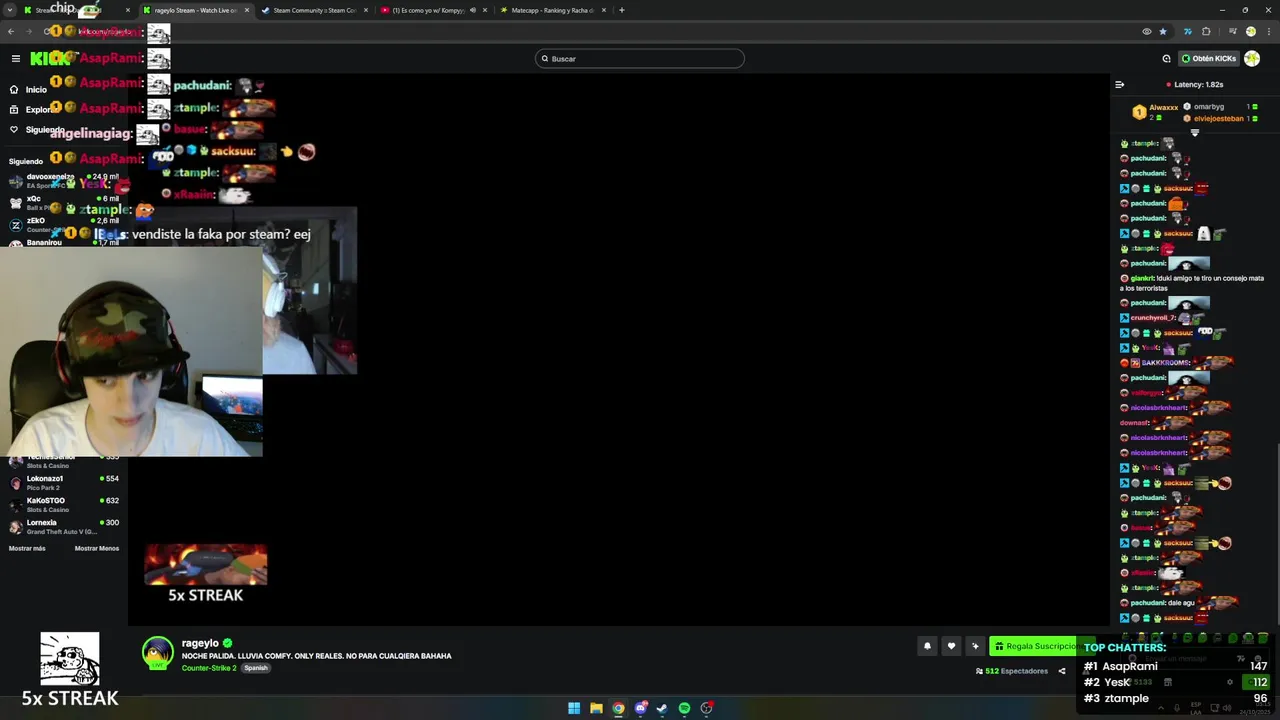Open the Chrome three-dot menu

[x=1267, y=32]
